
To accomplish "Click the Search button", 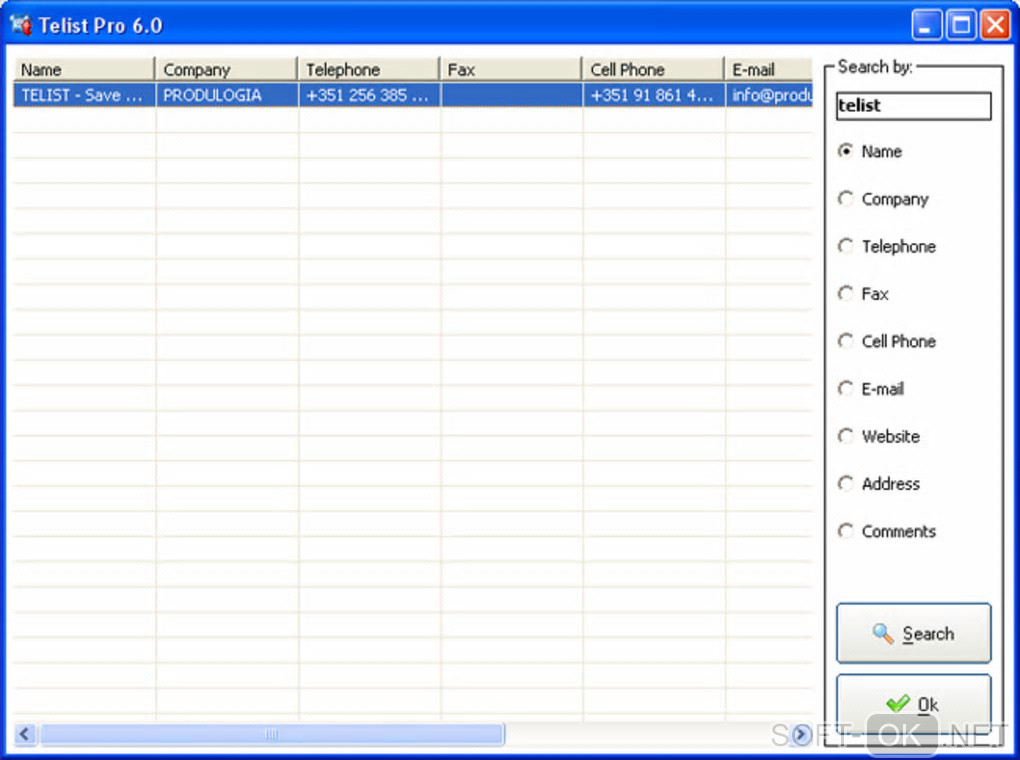I will point(913,633).
